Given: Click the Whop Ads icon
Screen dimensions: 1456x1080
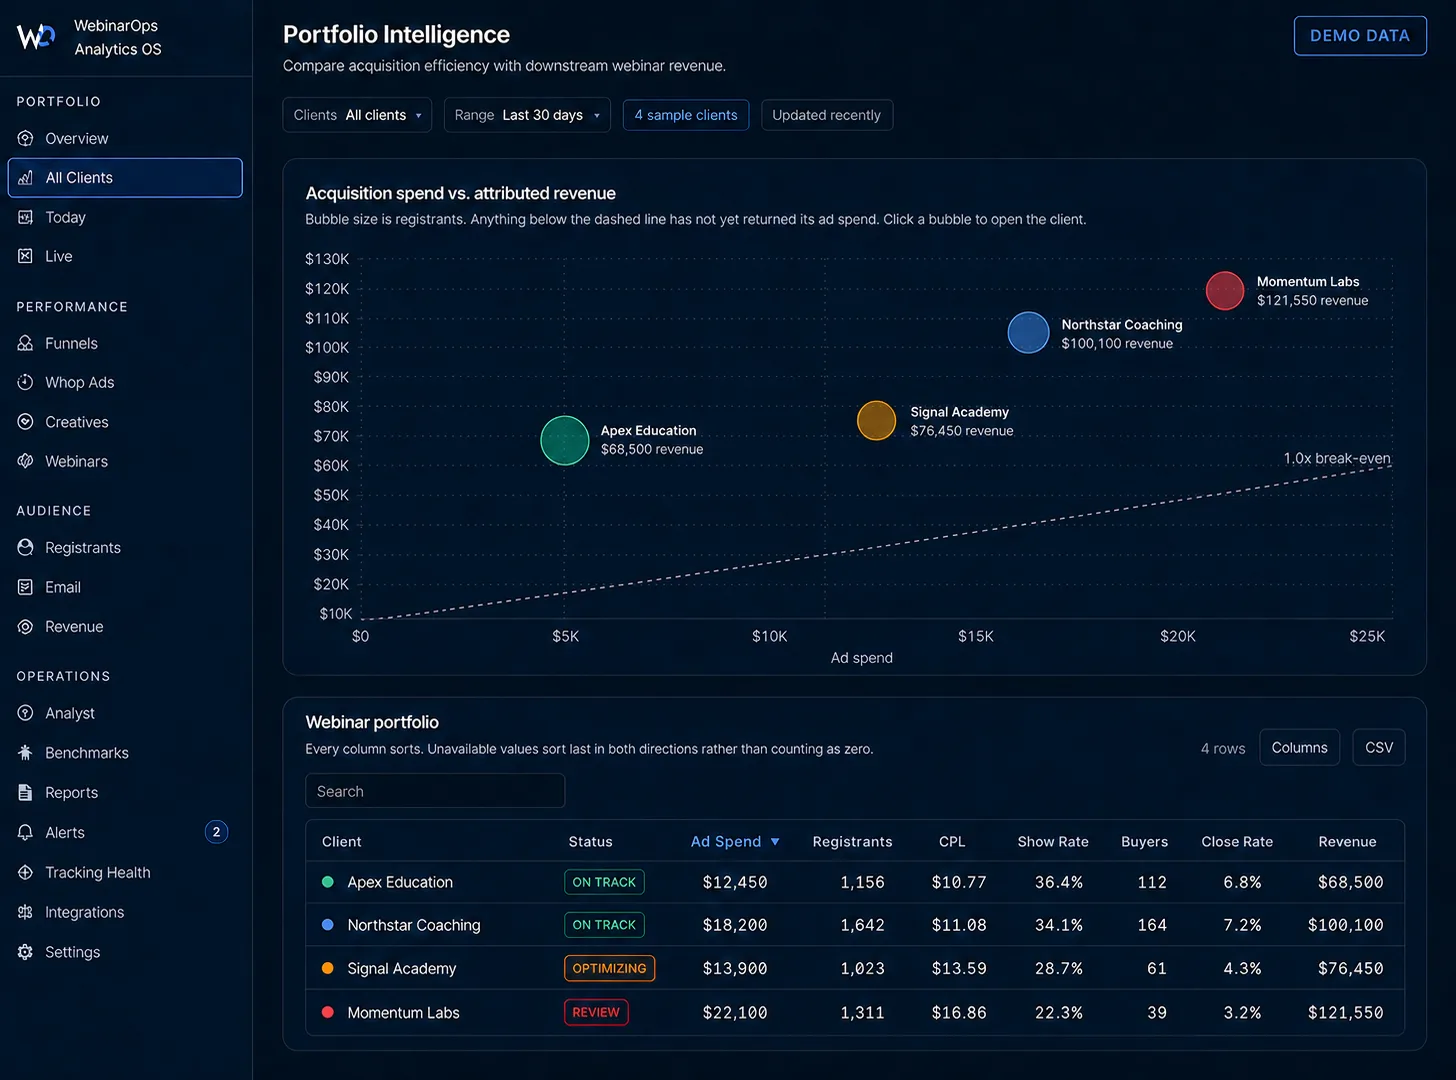Looking at the screenshot, I should coord(26,382).
